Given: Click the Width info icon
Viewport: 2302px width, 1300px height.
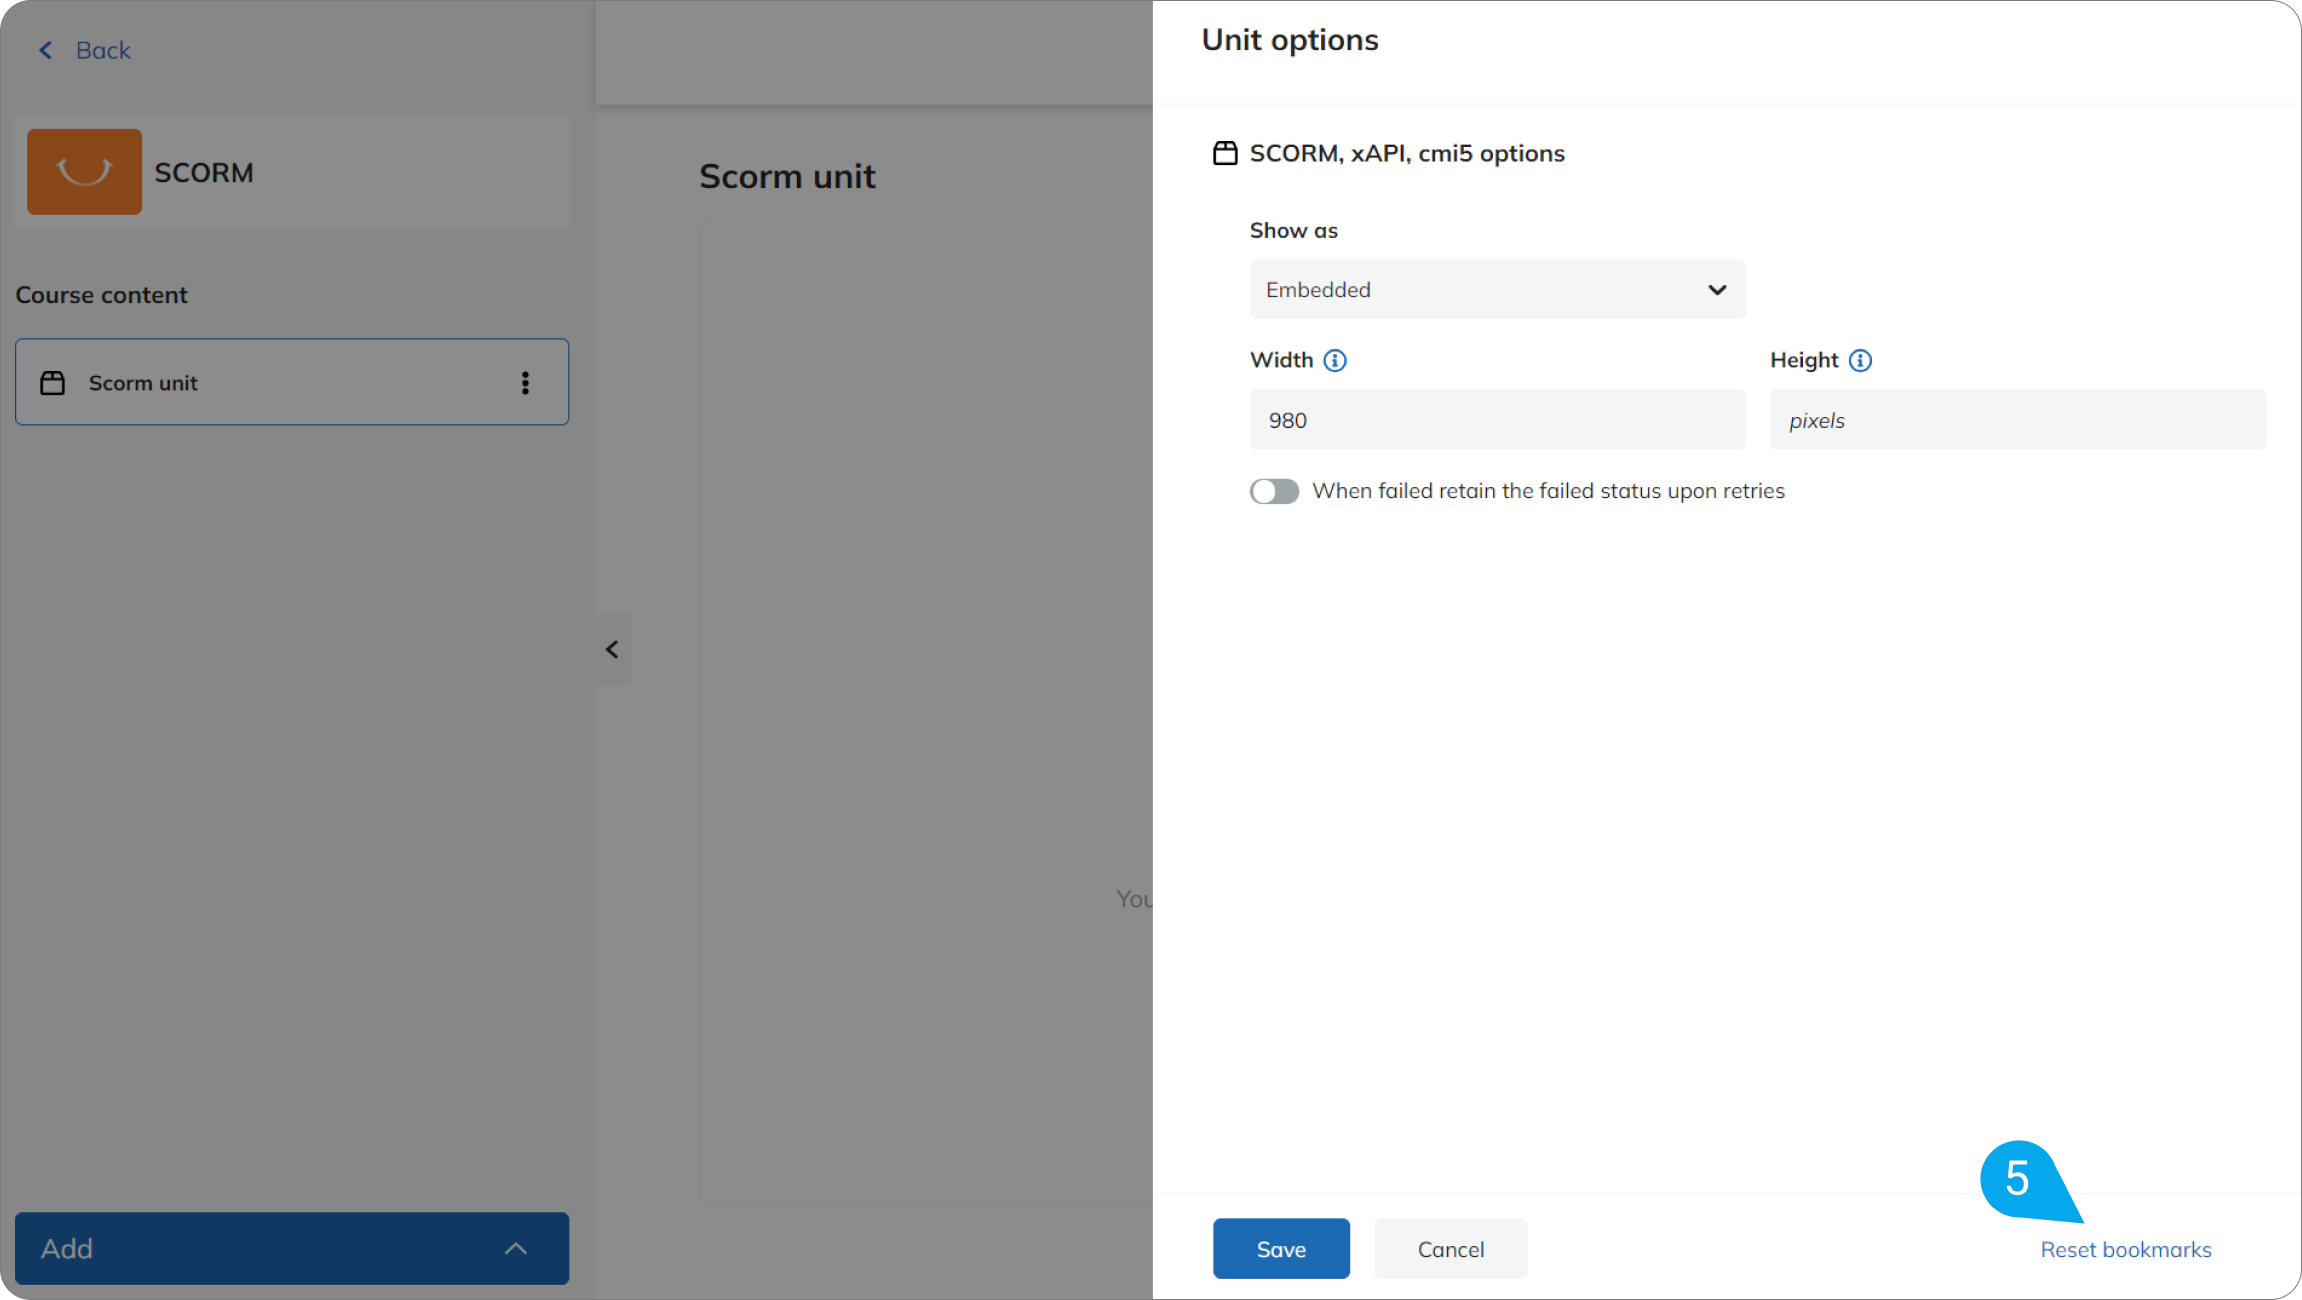Looking at the screenshot, I should coord(1335,361).
